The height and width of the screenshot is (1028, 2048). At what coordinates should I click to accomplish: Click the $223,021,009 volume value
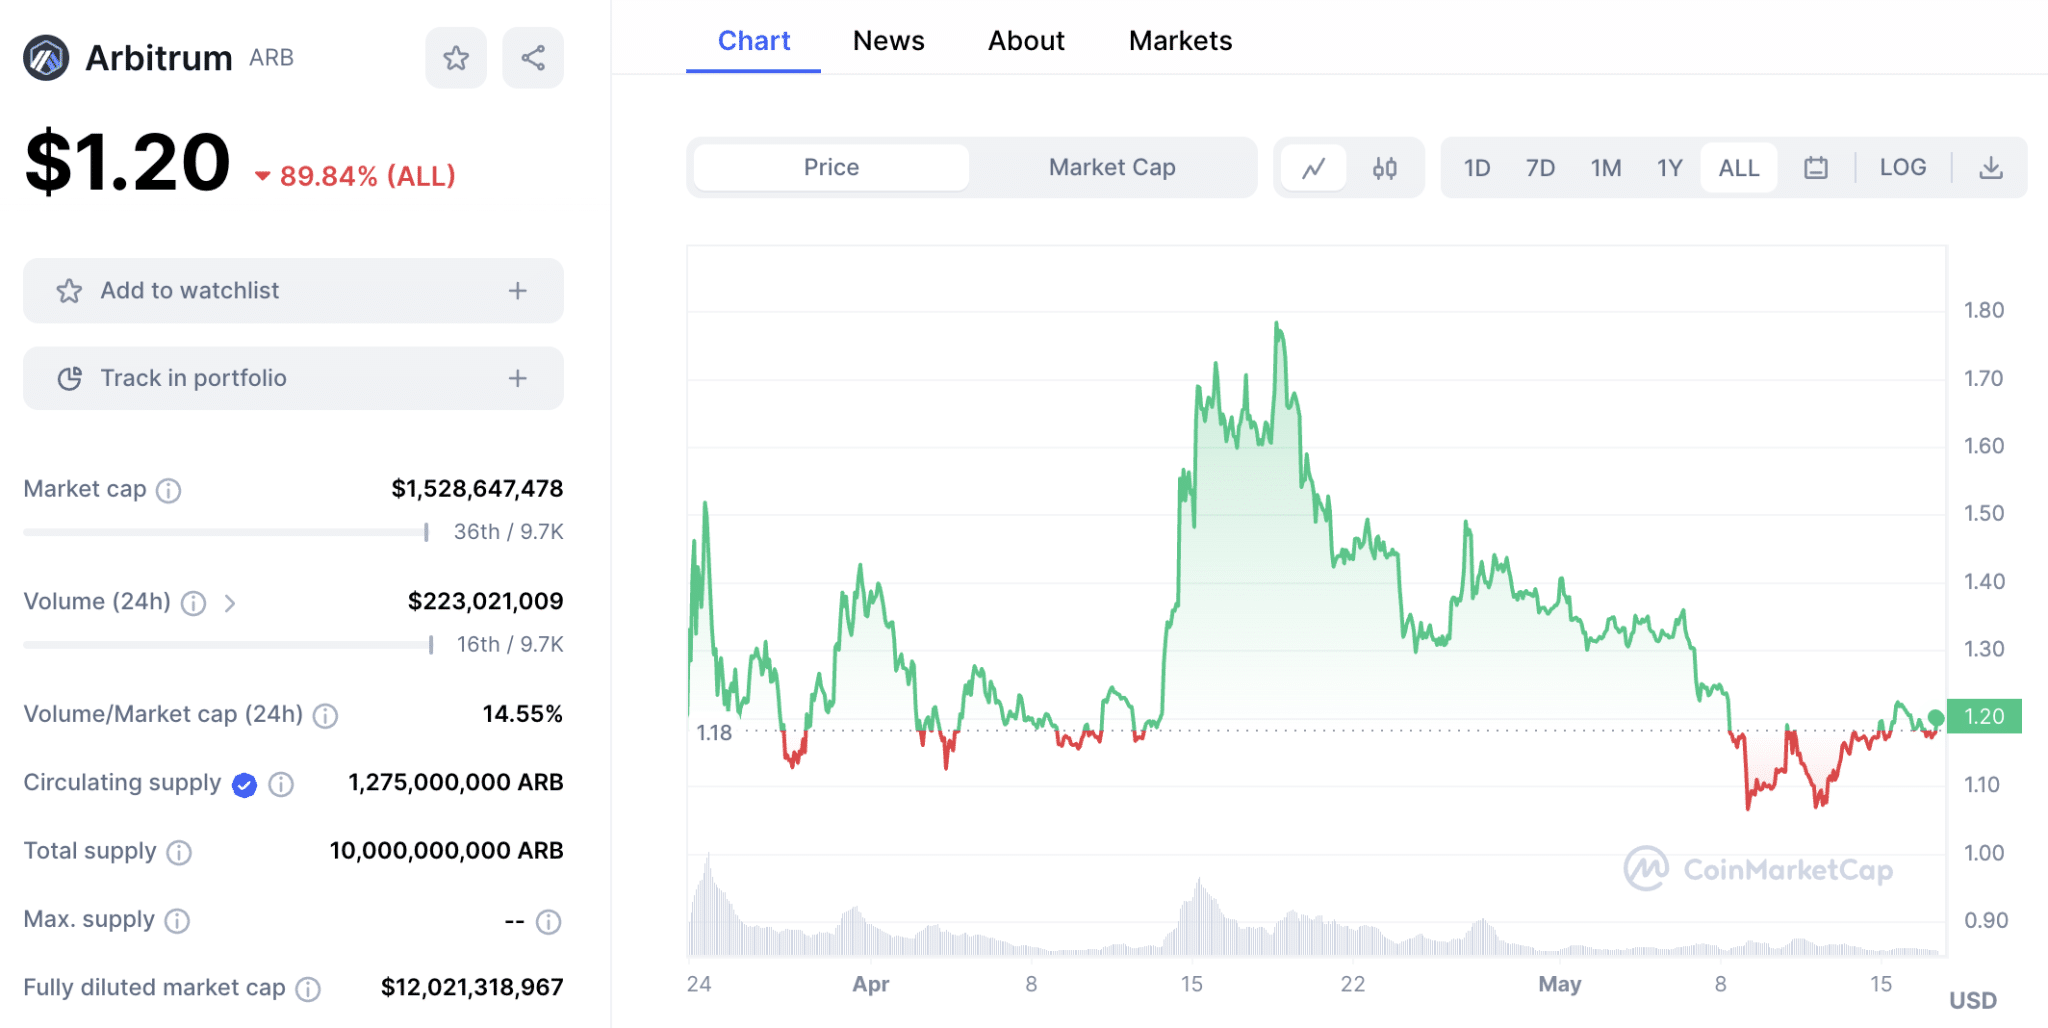[485, 602]
